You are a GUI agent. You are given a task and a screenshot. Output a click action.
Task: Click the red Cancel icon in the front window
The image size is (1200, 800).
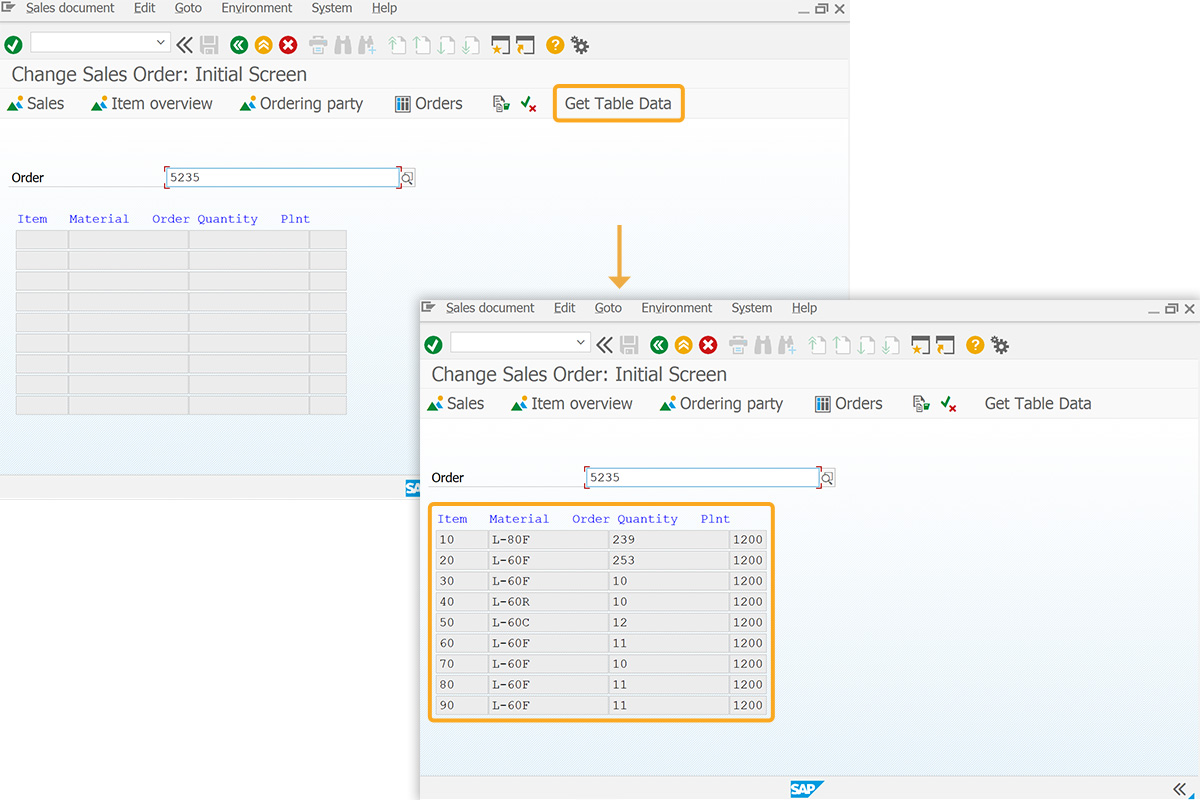[708, 344]
